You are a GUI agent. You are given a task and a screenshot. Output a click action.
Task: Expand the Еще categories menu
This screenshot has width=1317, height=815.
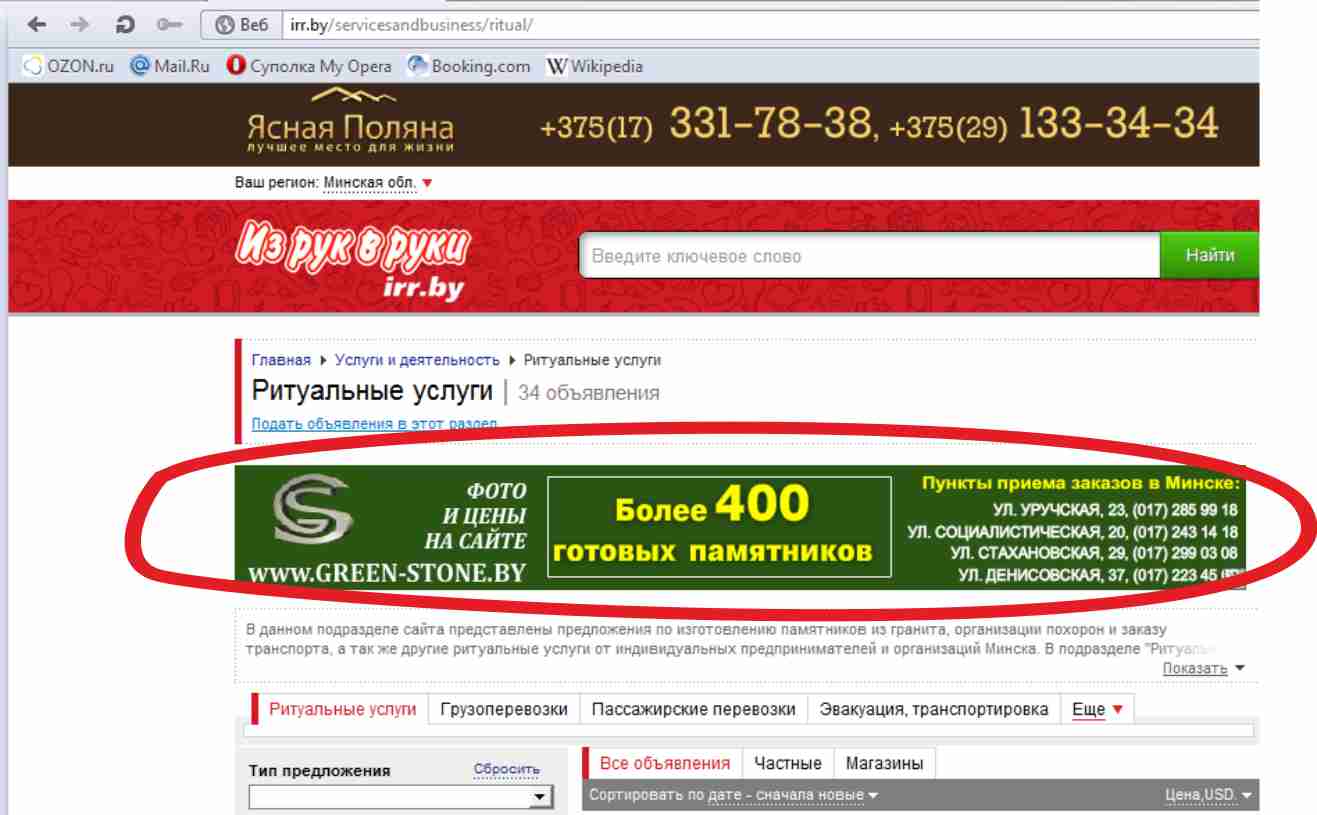tap(1097, 710)
